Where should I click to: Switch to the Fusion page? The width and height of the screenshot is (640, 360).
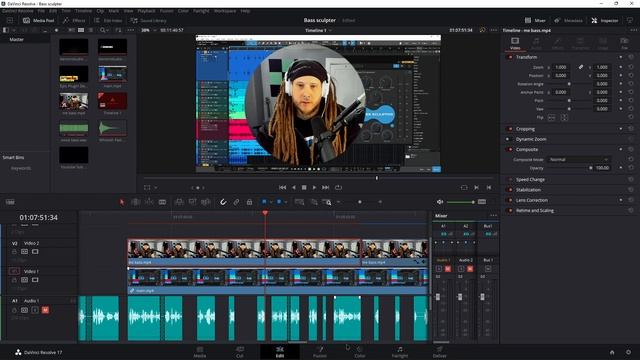coord(320,352)
